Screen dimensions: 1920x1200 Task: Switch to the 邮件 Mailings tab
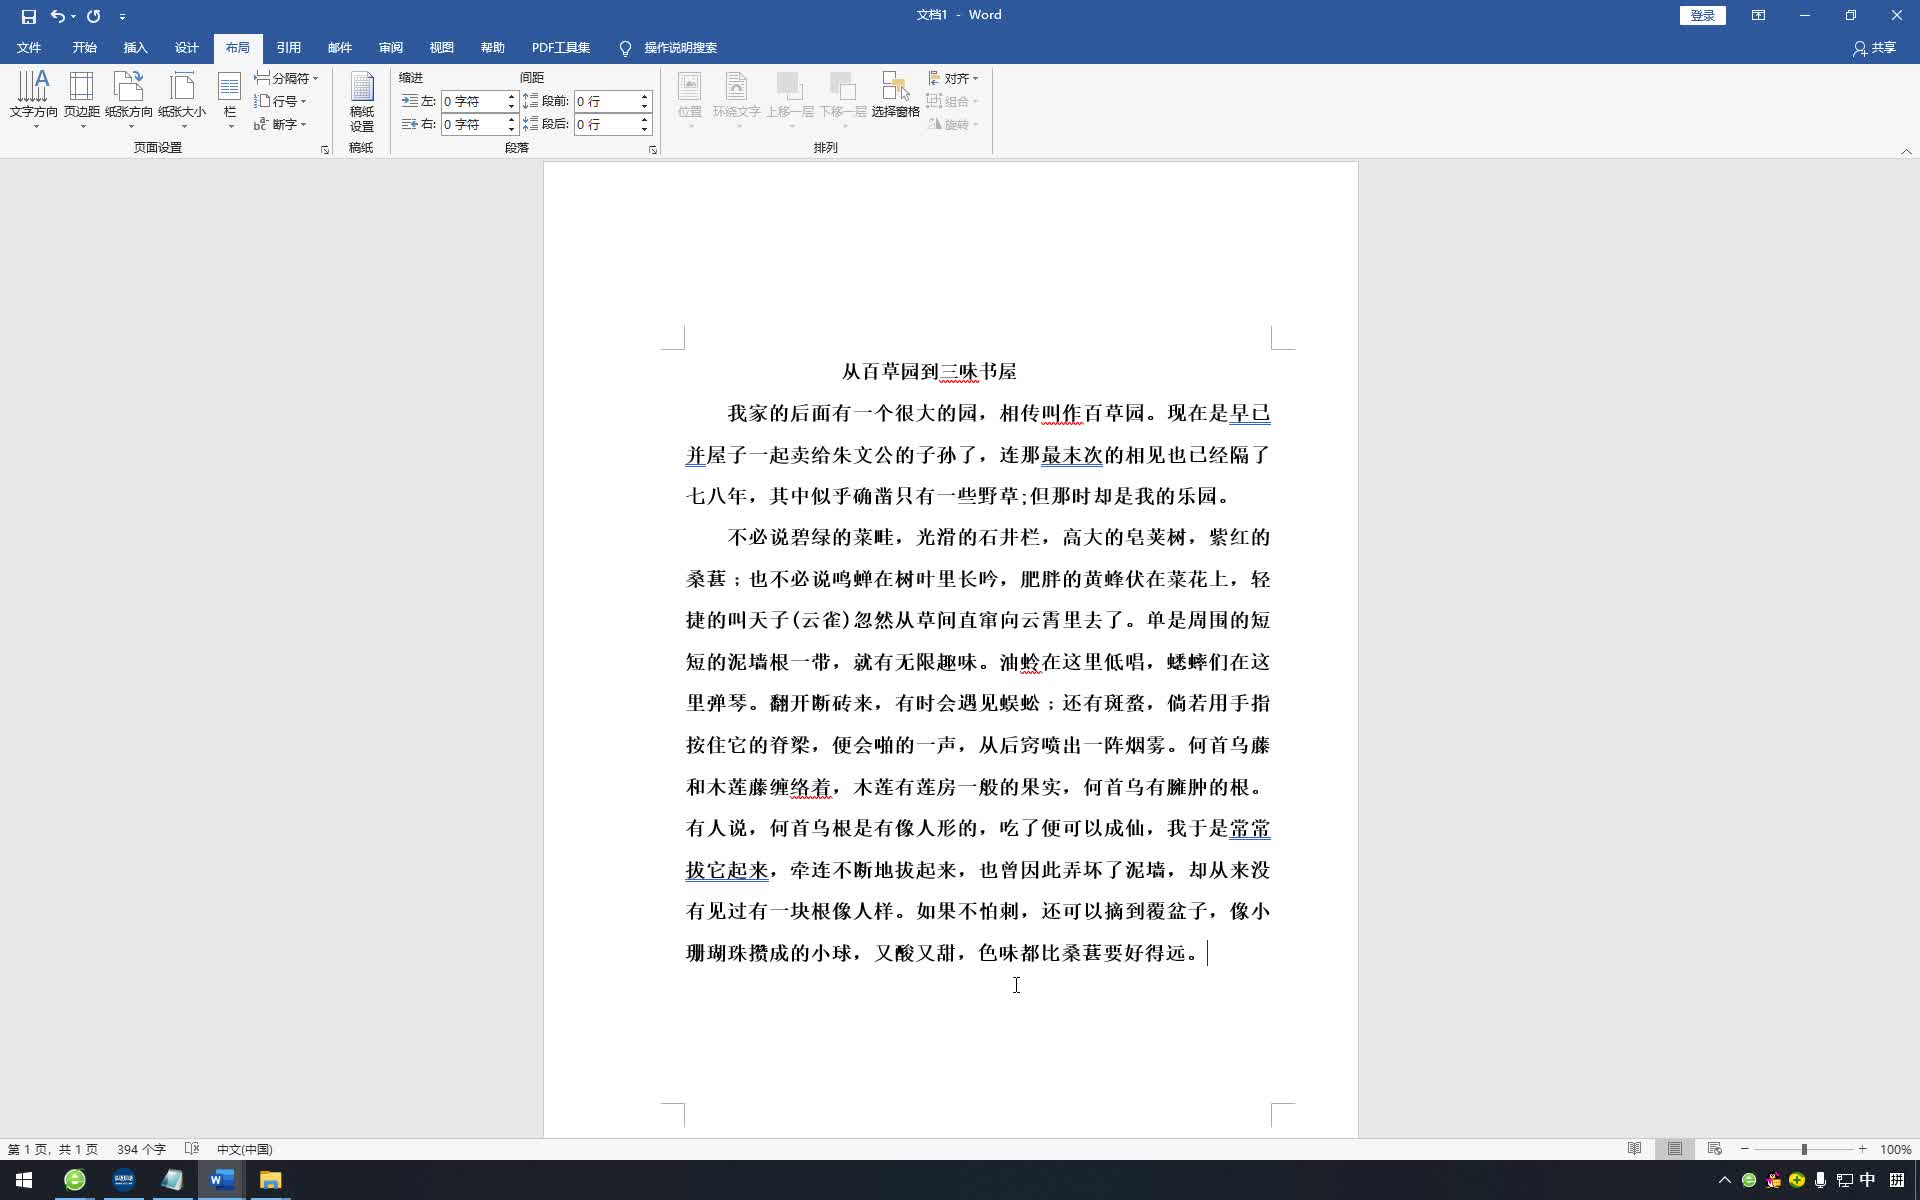340,48
